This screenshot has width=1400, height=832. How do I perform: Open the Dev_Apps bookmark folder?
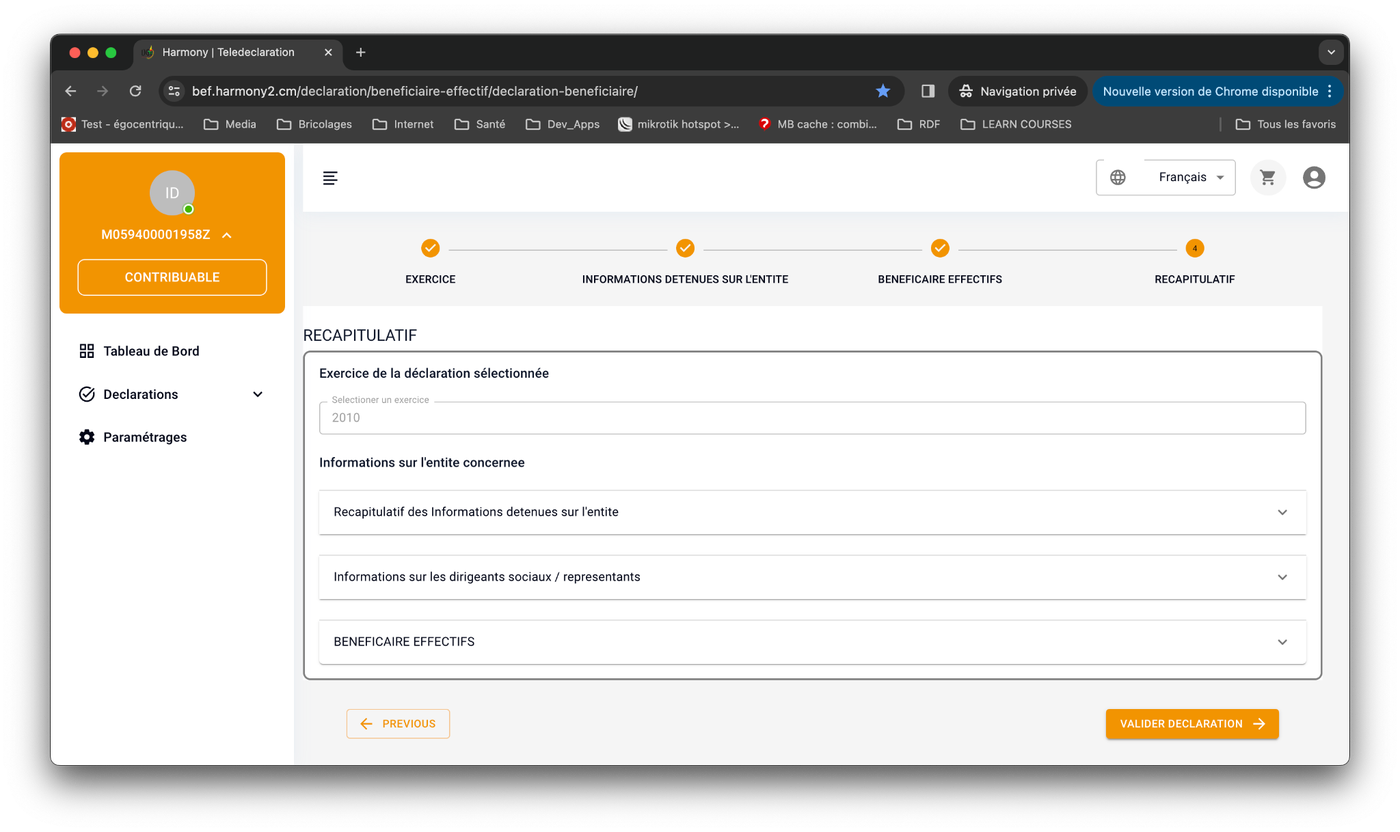coord(562,124)
